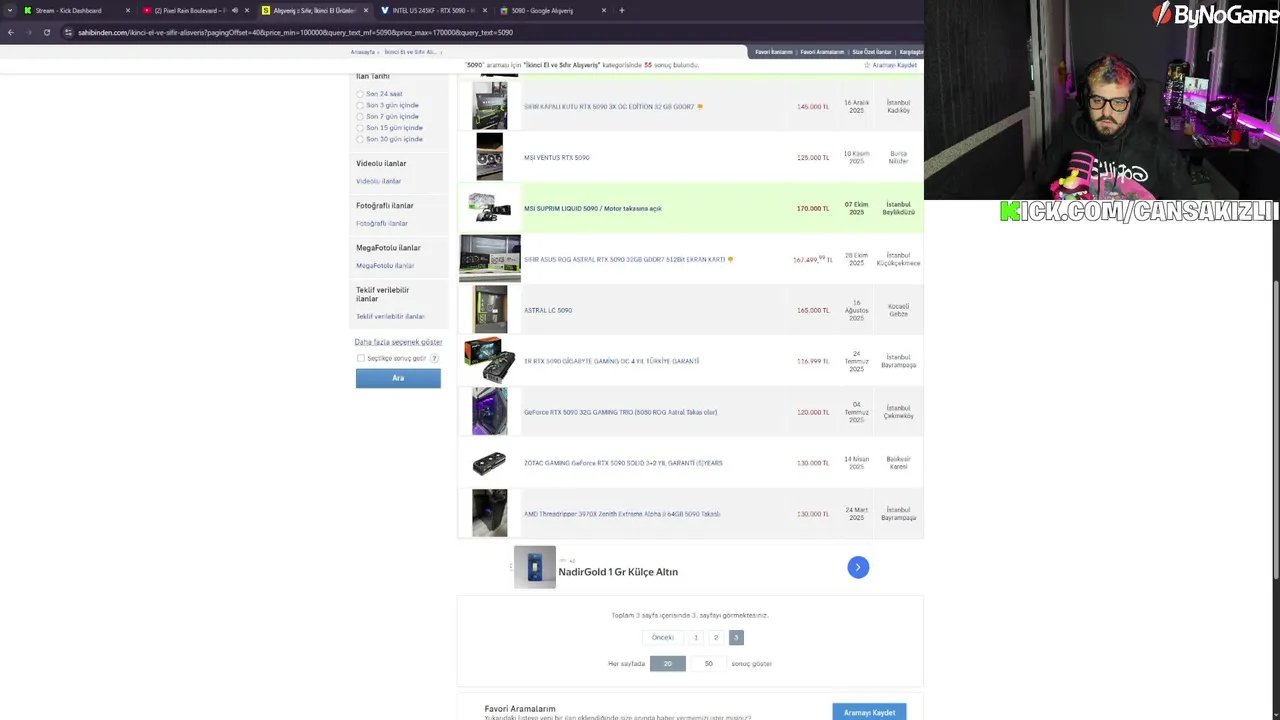Open the SIFIR ASUS ROG ASTRAL RTX 5090 listing
This screenshot has height=720, width=1280.
point(624,260)
